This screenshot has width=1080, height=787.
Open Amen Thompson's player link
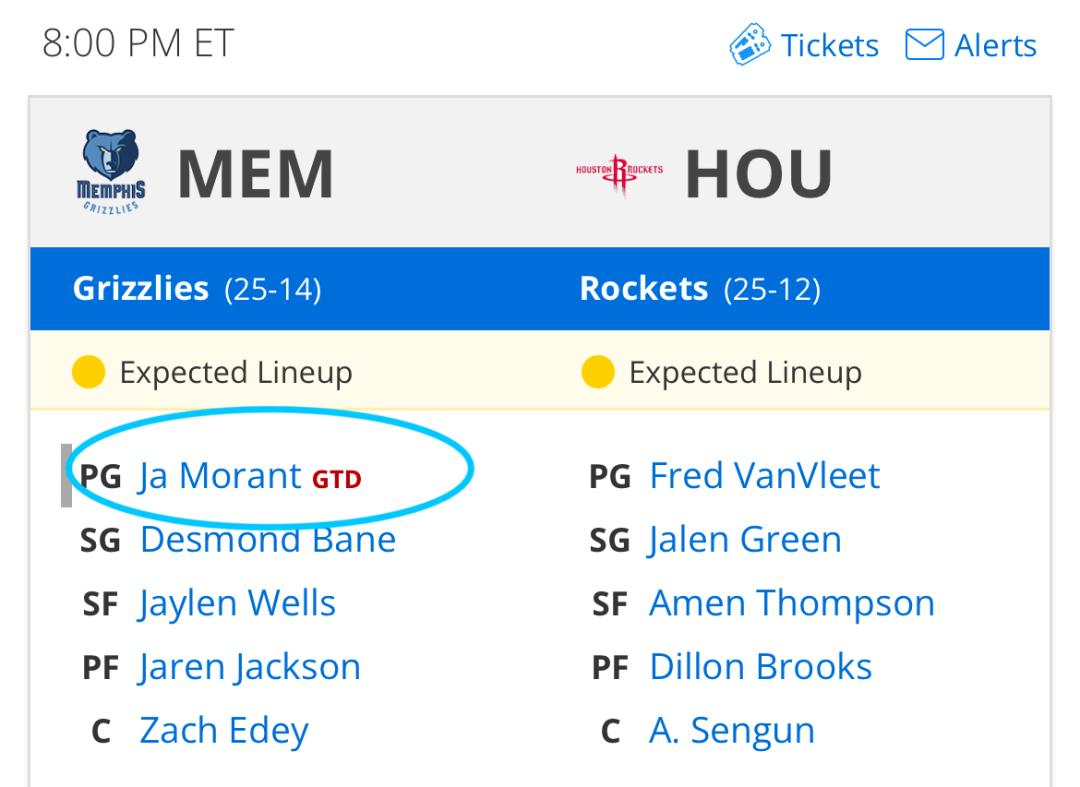pos(792,604)
